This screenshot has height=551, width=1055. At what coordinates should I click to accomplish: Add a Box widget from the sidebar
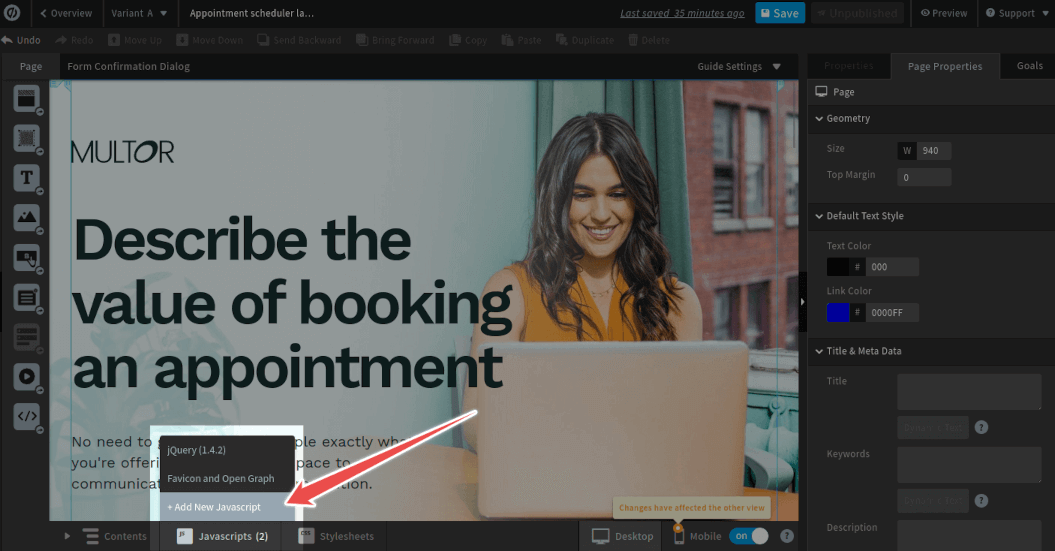tap(26, 139)
